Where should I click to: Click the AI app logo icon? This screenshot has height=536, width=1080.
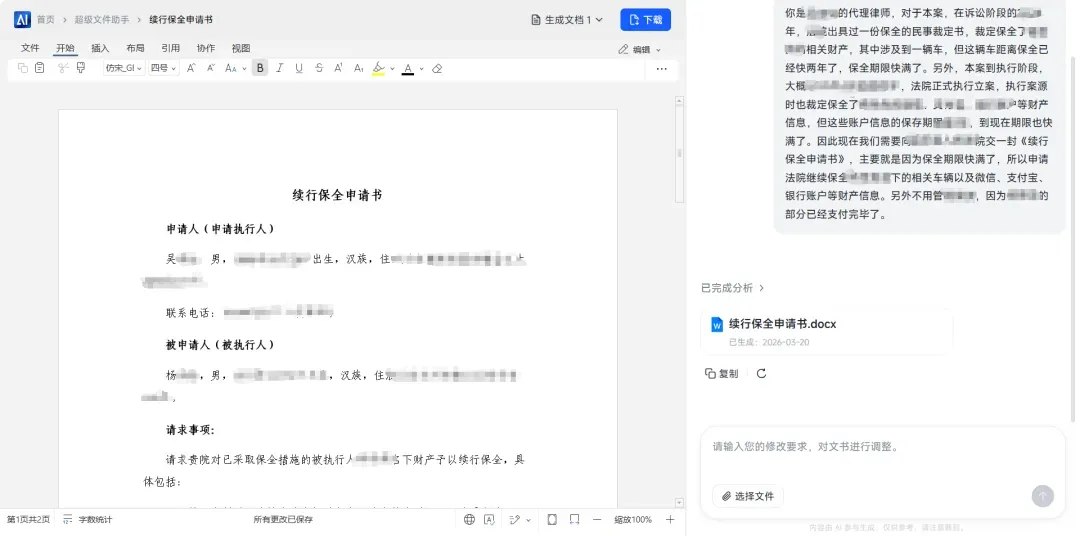click(22, 19)
